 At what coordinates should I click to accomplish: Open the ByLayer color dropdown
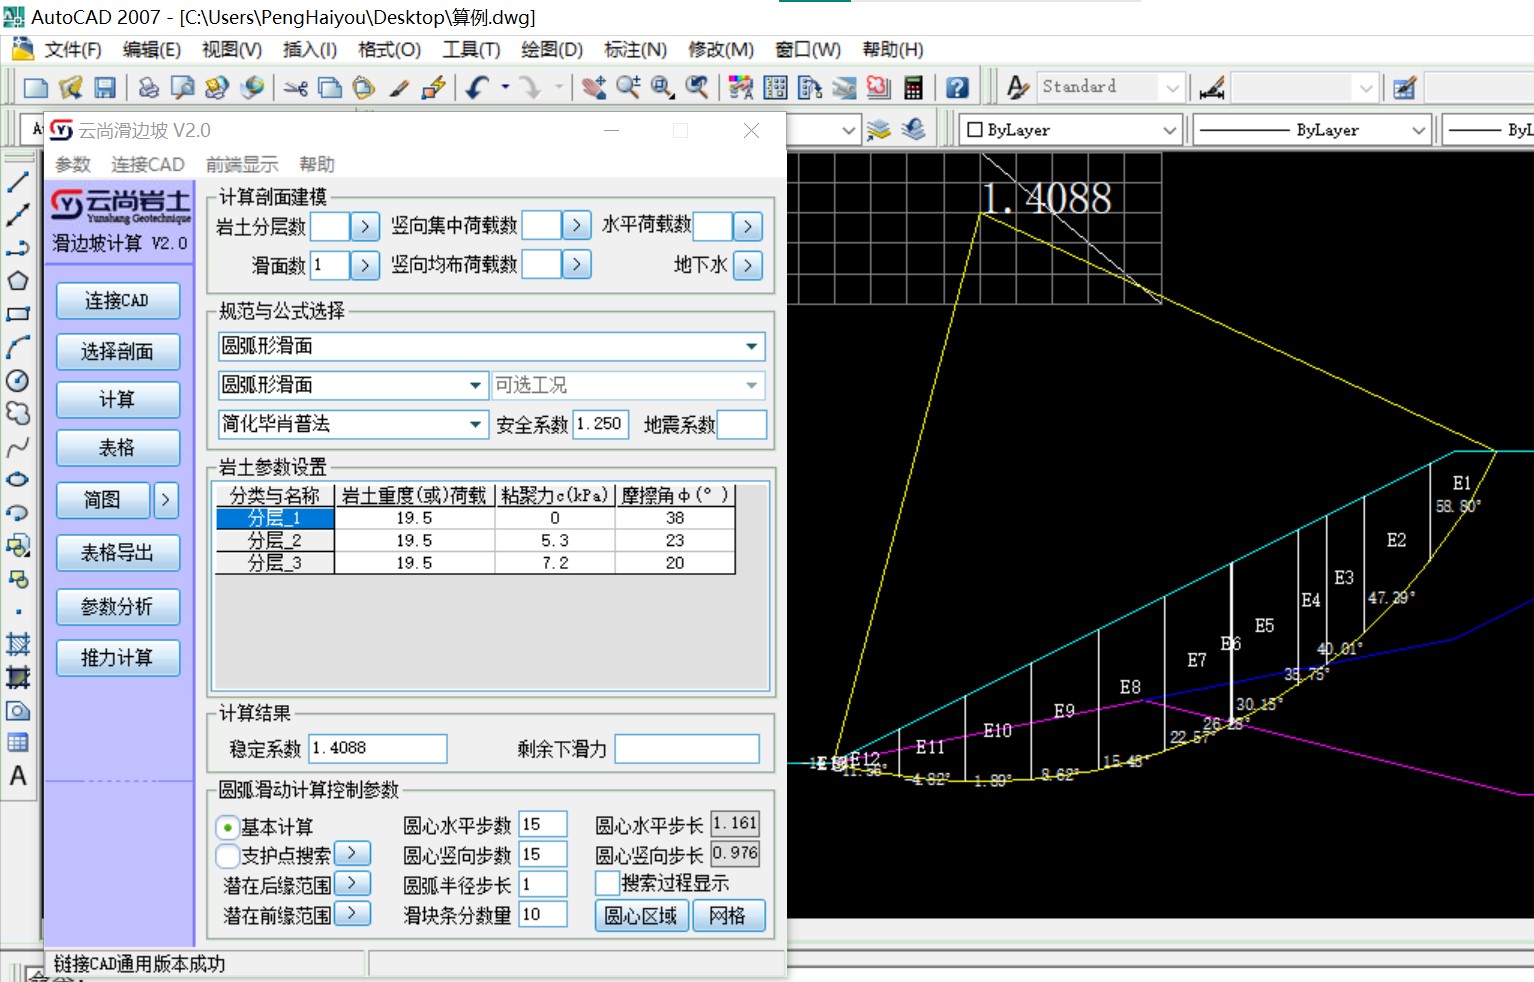click(x=1169, y=130)
